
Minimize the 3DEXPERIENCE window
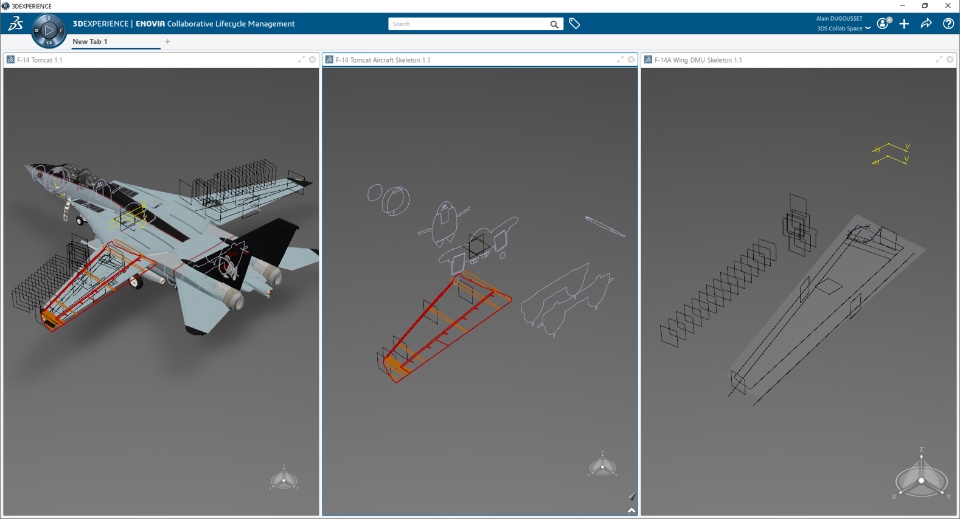pyautogui.click(x=902, y=6)
